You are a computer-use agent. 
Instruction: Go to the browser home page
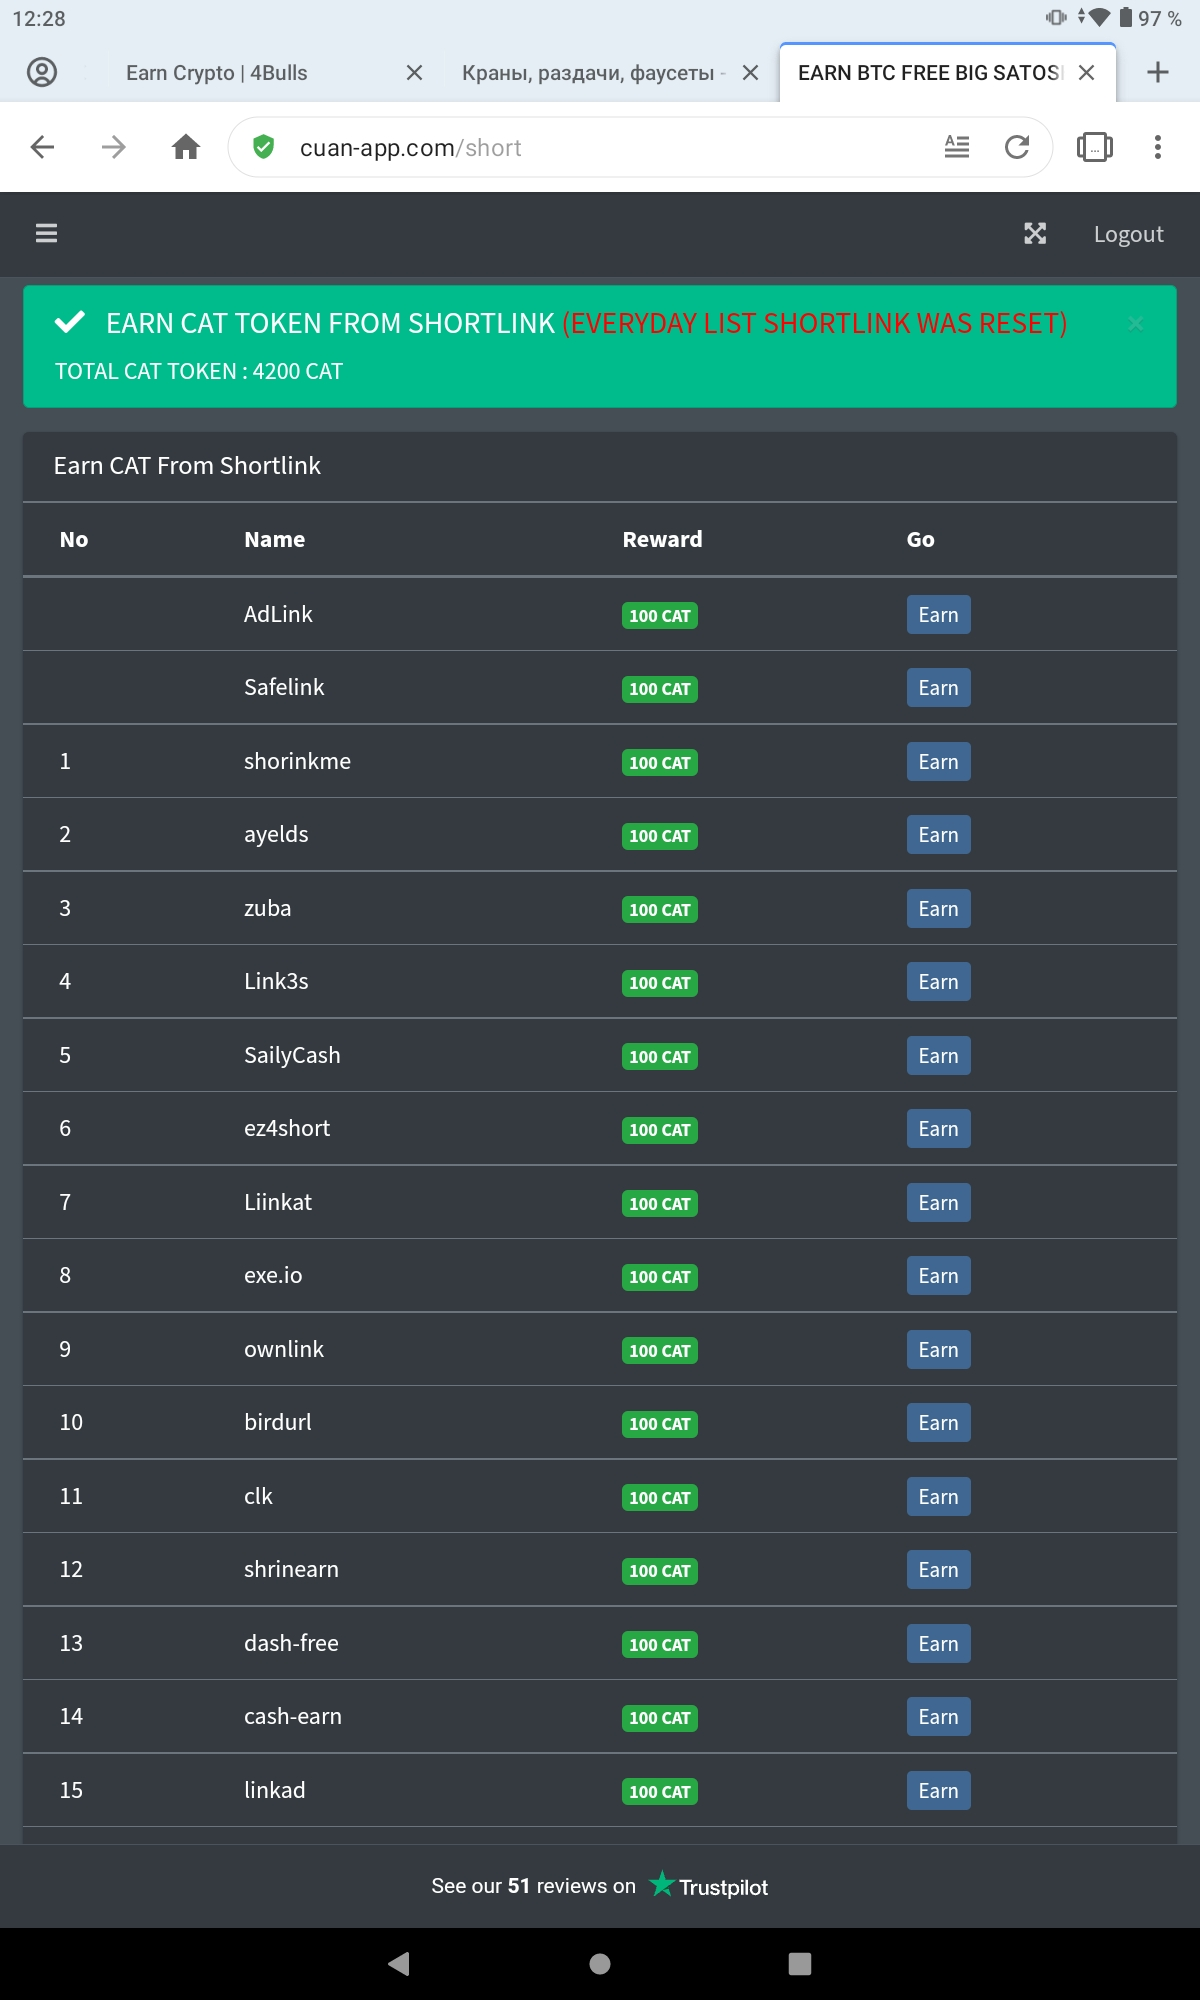click(186, 148)
